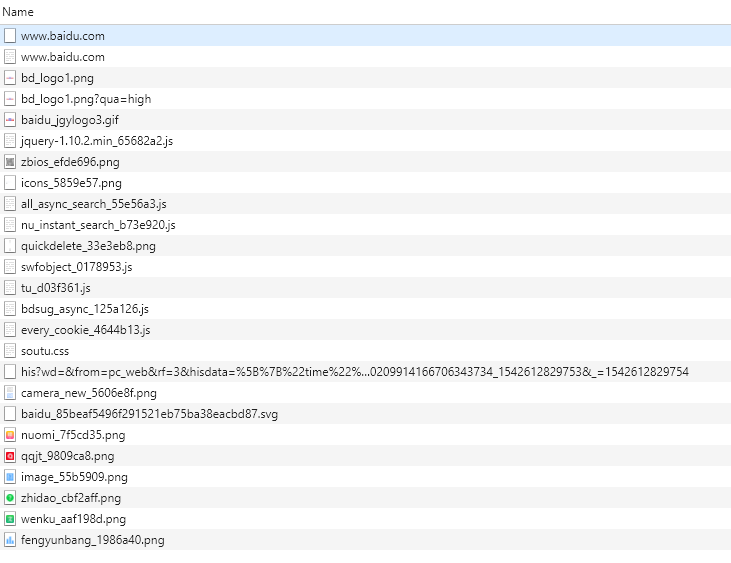Click the orange nuomi_7f5cd35.png icon
The height and width of the screenshot is (563, 731).
click(10, 435)
